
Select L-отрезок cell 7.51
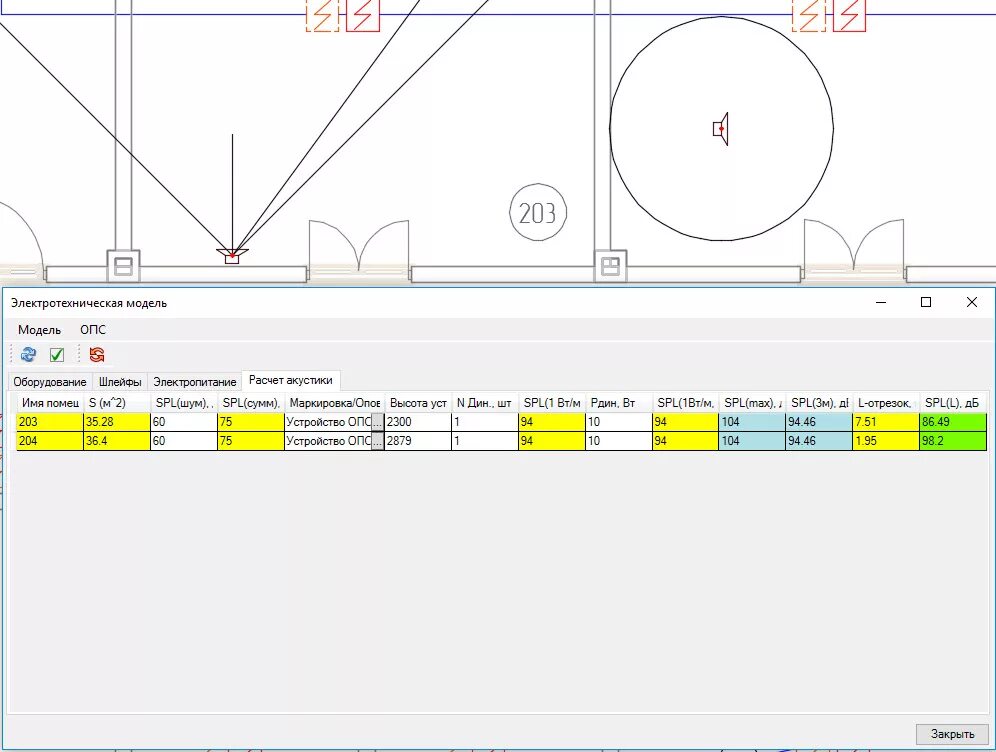point(886,422)
